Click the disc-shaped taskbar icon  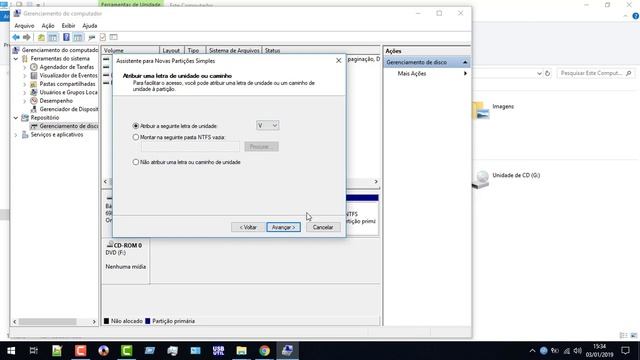104,351
